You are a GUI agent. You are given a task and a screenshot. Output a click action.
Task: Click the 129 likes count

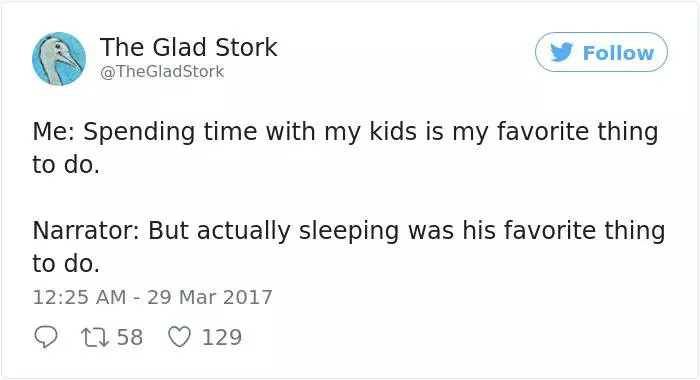coord(222,337)
